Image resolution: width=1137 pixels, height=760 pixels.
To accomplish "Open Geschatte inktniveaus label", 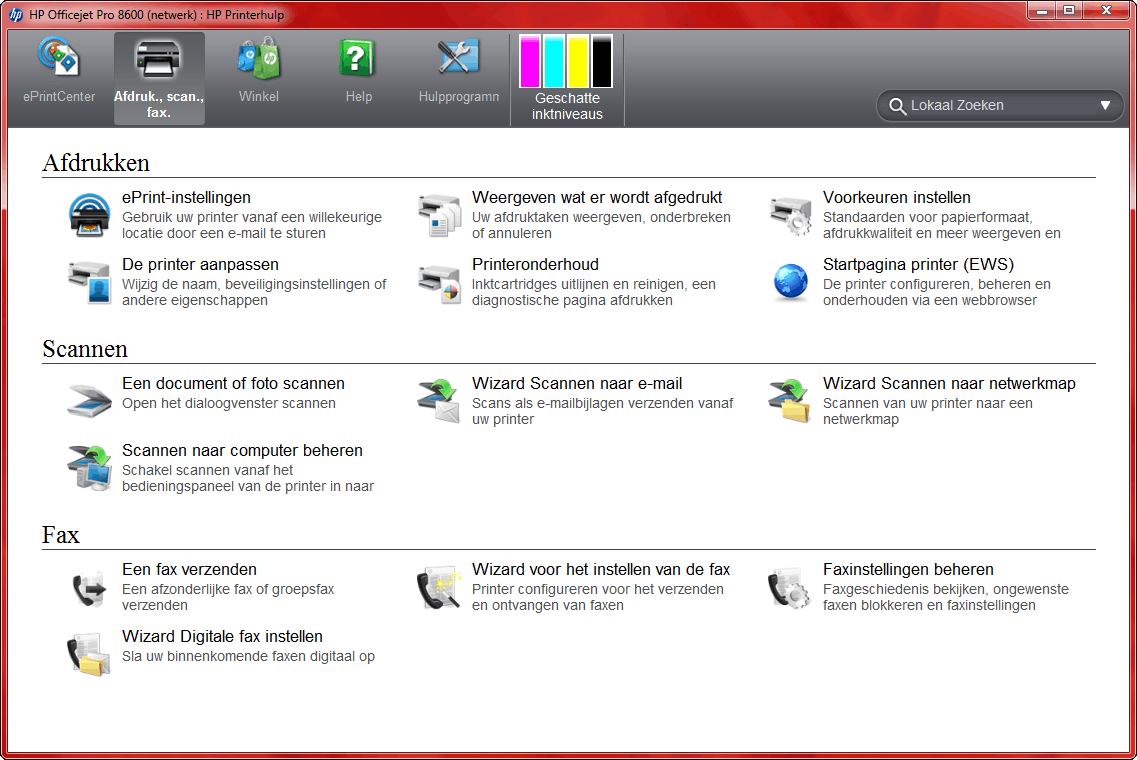I will [x=567, y=106].
